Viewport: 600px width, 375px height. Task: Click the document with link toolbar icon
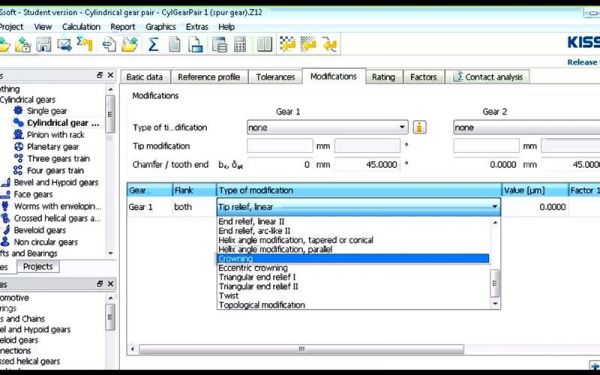click(x=109, y=45)
